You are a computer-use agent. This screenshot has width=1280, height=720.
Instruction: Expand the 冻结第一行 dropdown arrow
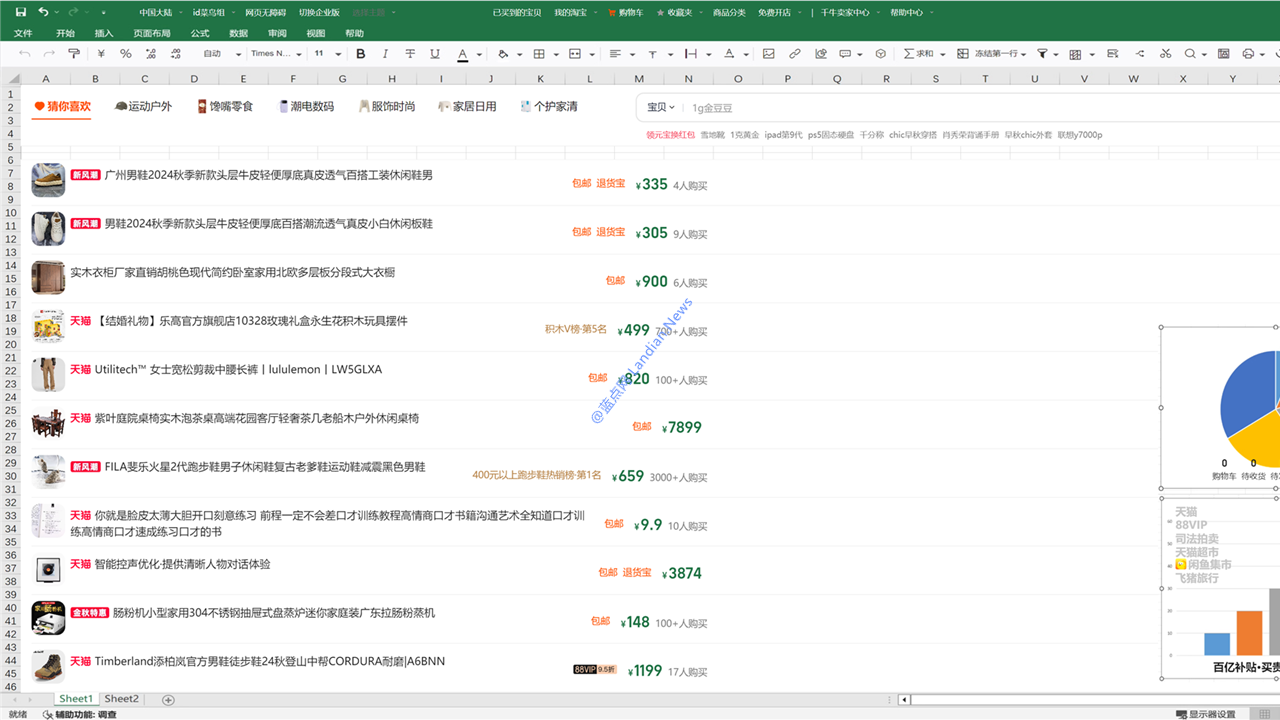[x=1025, y=54]
